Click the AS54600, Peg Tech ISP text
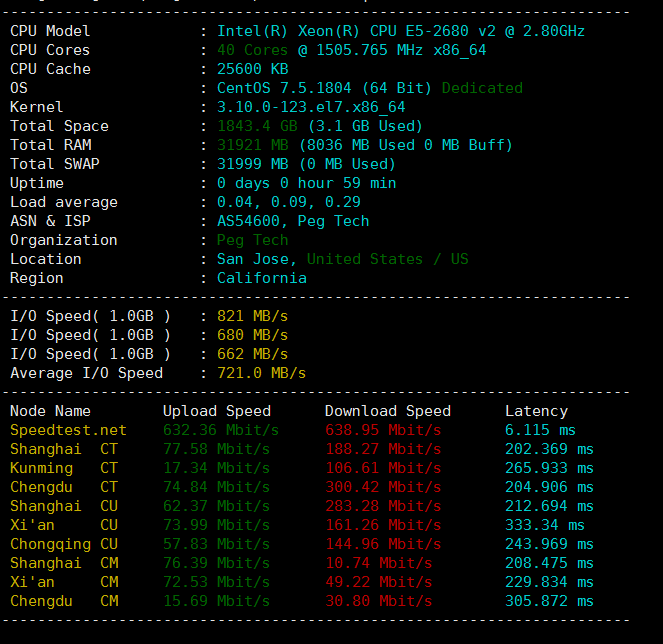 [293, 221]
